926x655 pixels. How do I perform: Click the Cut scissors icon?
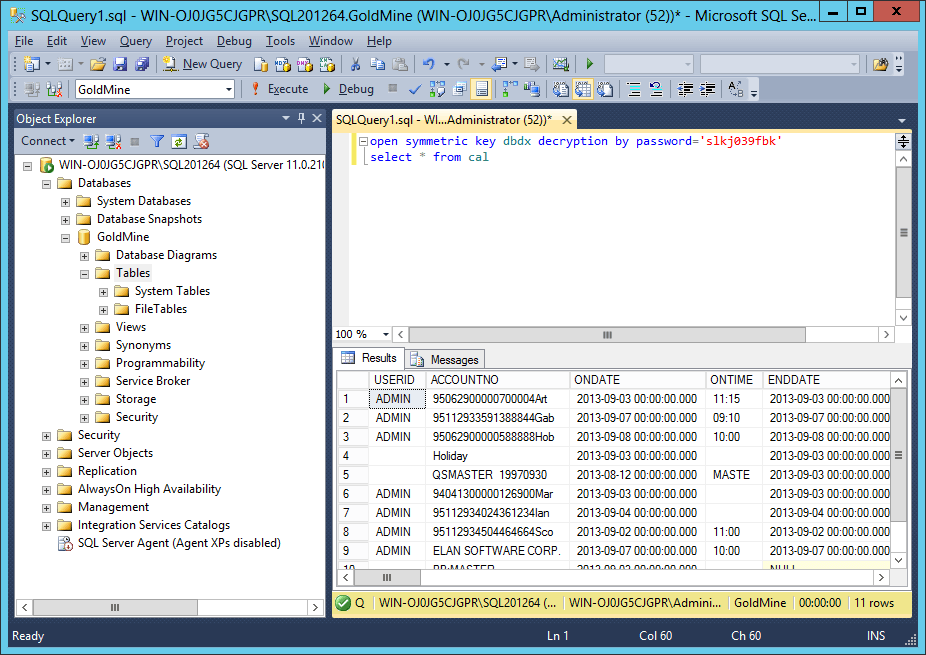[x=355, y=64]
